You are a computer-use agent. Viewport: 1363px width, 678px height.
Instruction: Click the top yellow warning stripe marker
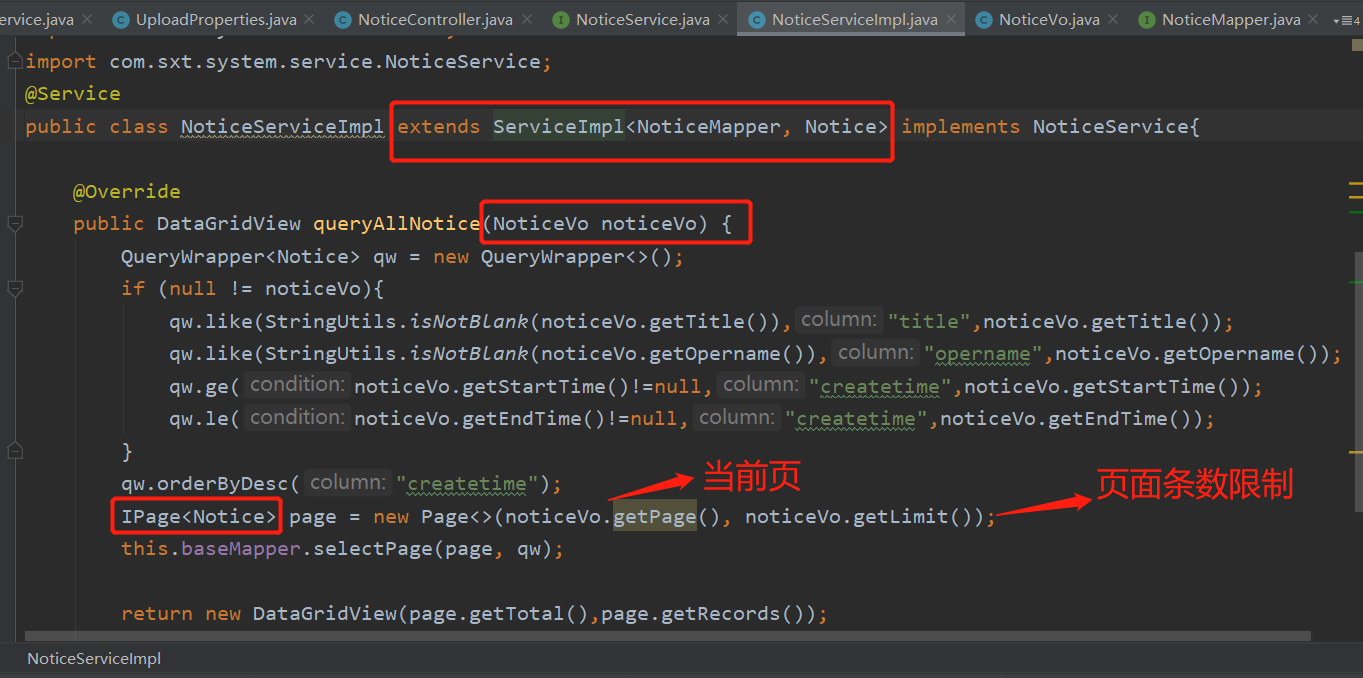(x=1356, y=185)
